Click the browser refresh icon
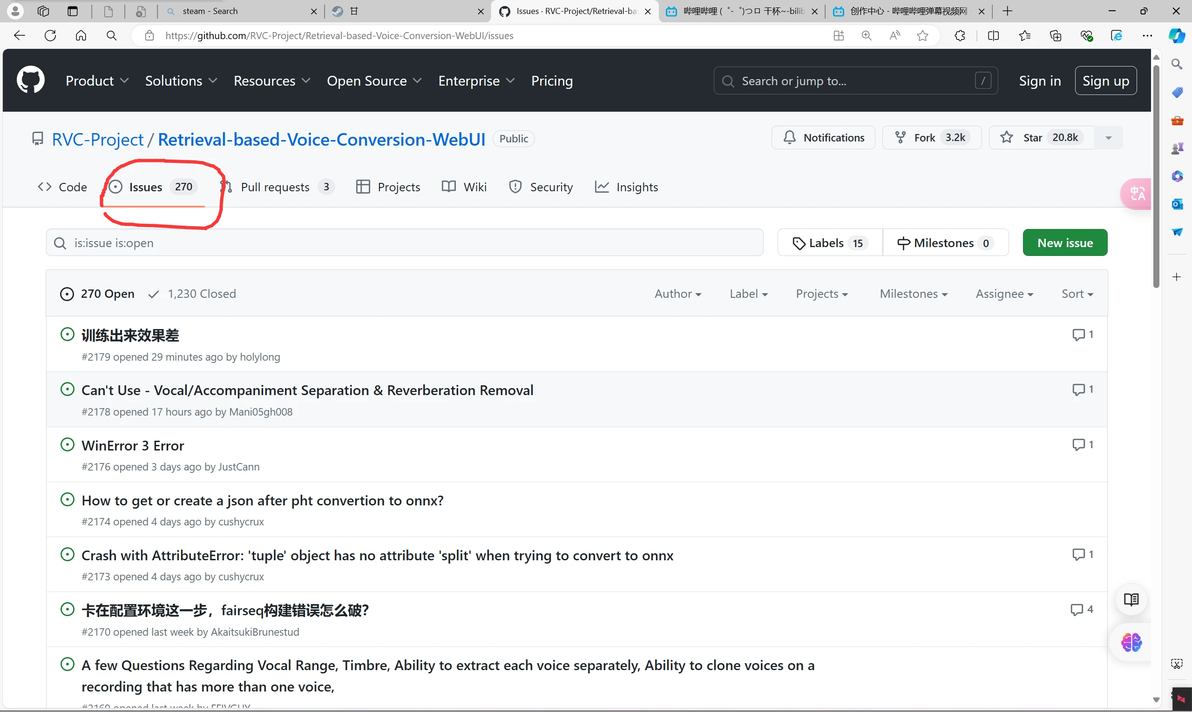The height and width of the screenshot is (712, 1192). (50, 35)
